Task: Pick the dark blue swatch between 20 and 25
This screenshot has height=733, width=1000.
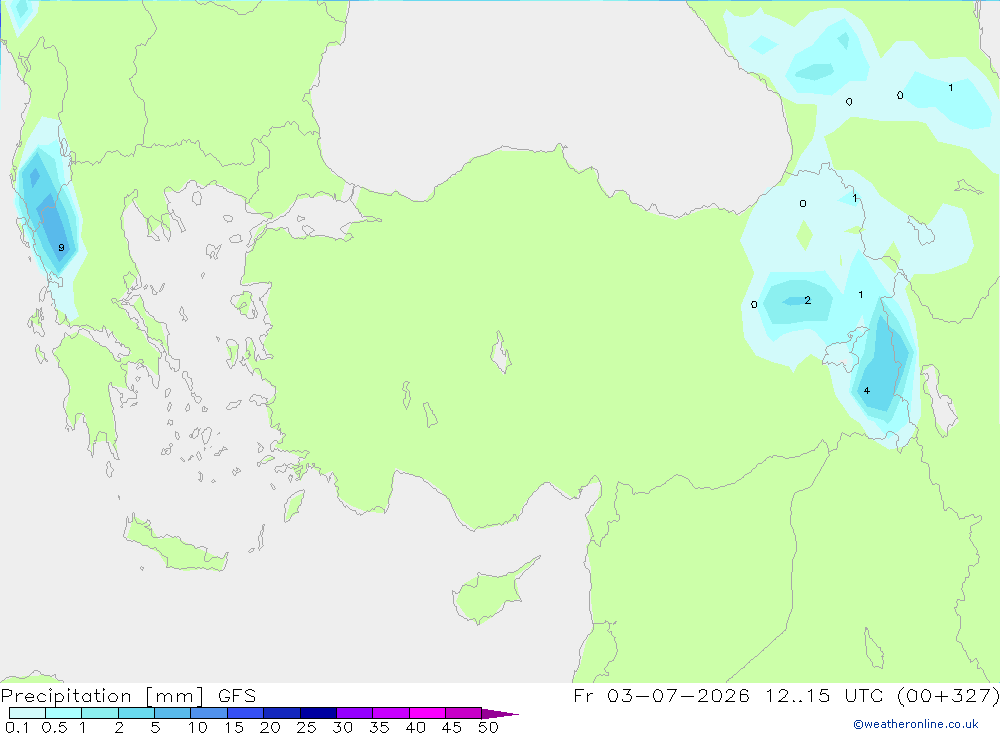Action: (282, 713)
